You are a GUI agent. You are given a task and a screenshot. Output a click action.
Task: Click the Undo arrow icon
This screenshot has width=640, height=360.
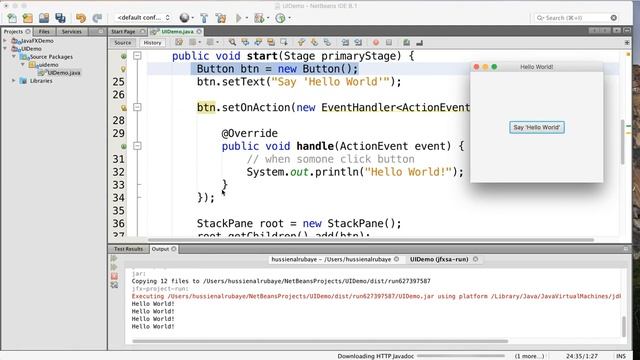click(81, 18)
